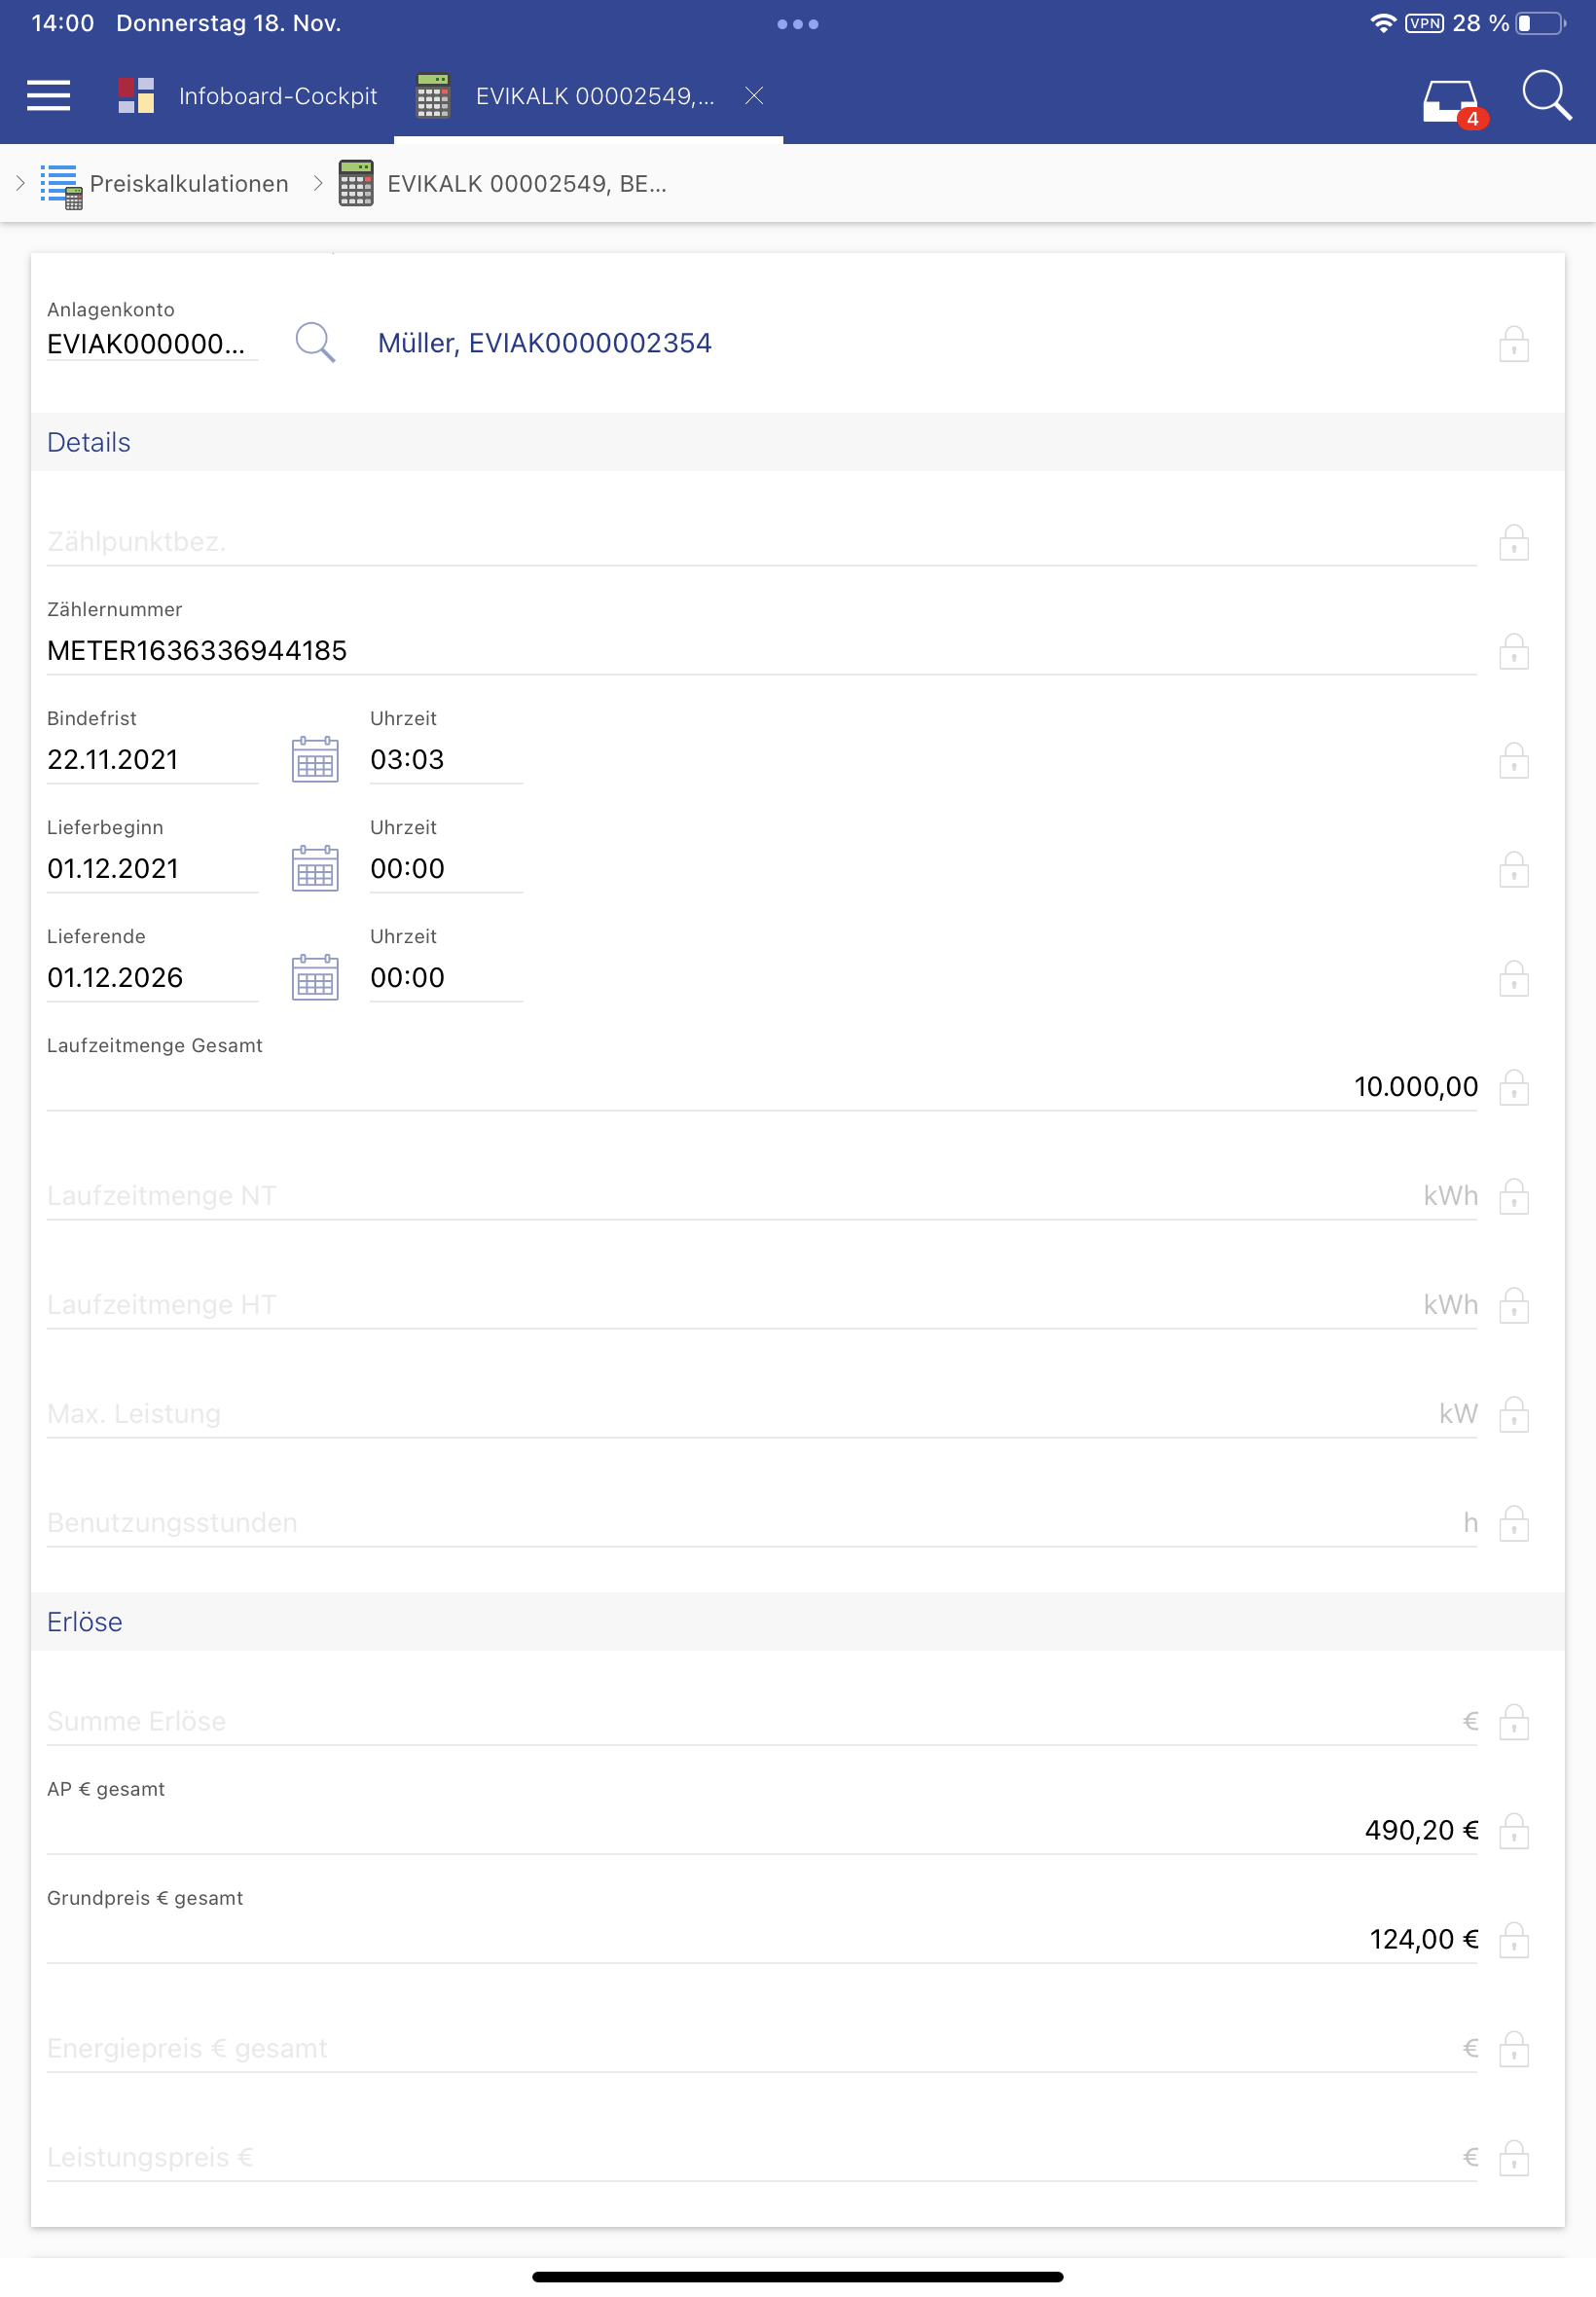Tap the global search magnifier icon
1596x2297 pixels.
[x=1545, y=96]
